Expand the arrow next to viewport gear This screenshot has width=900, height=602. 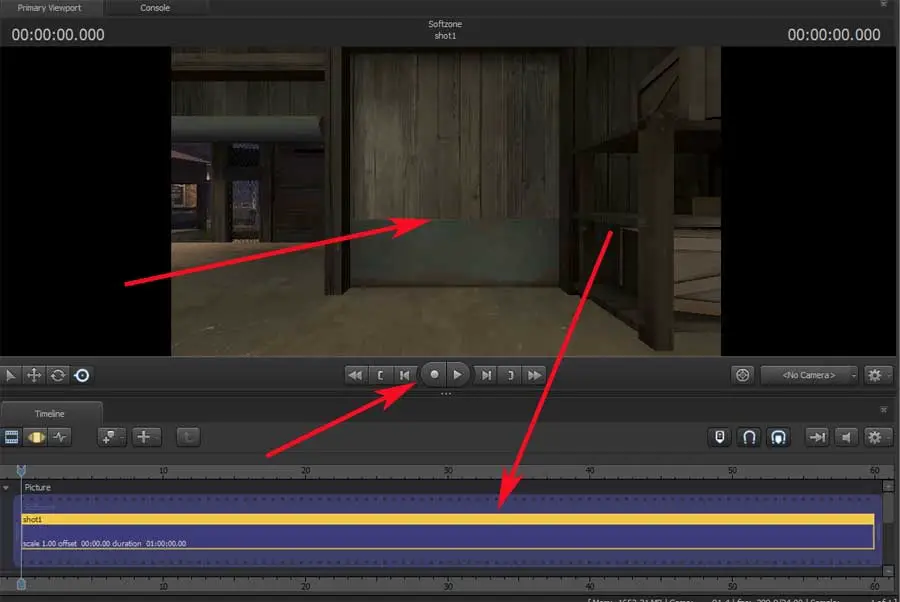[889, 375]
